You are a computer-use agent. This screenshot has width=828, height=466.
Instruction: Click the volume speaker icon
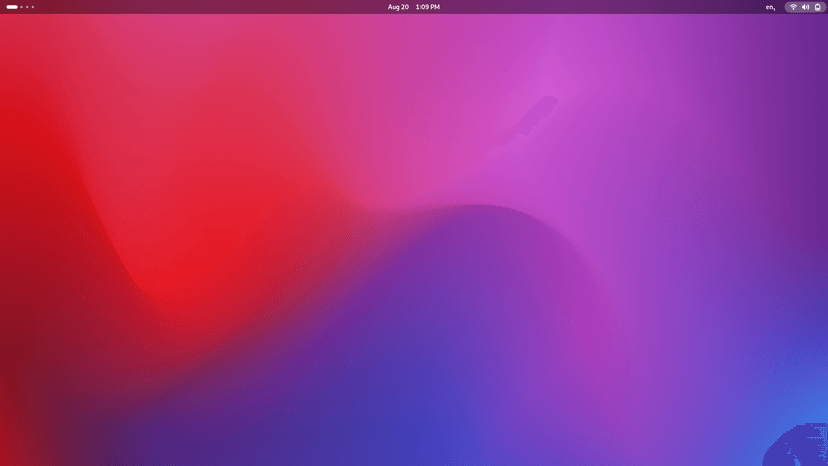(x=805, y=7)
